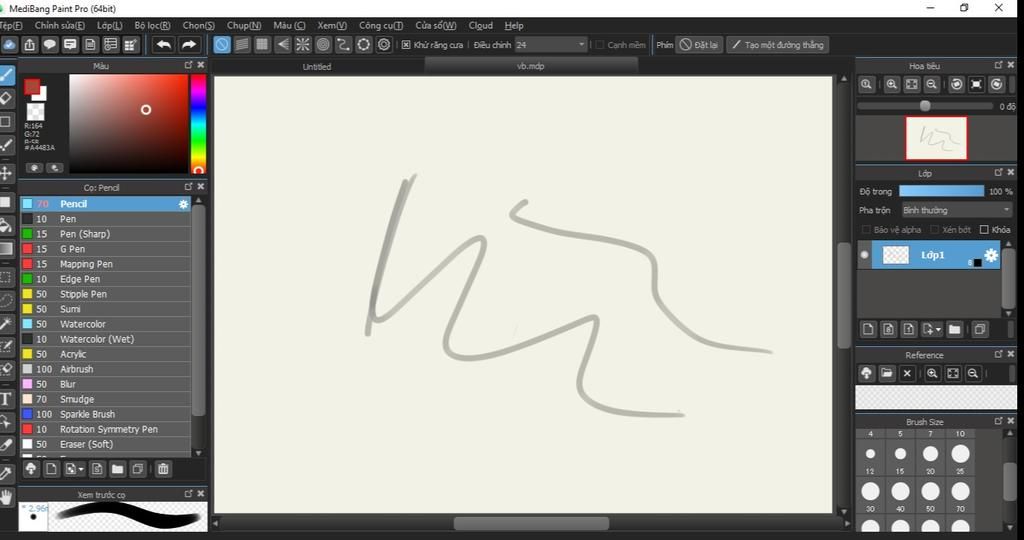Hide the Lớp1 layer visibility
The width and height of the screenshot is (1024, 540).
click(865, 255)
